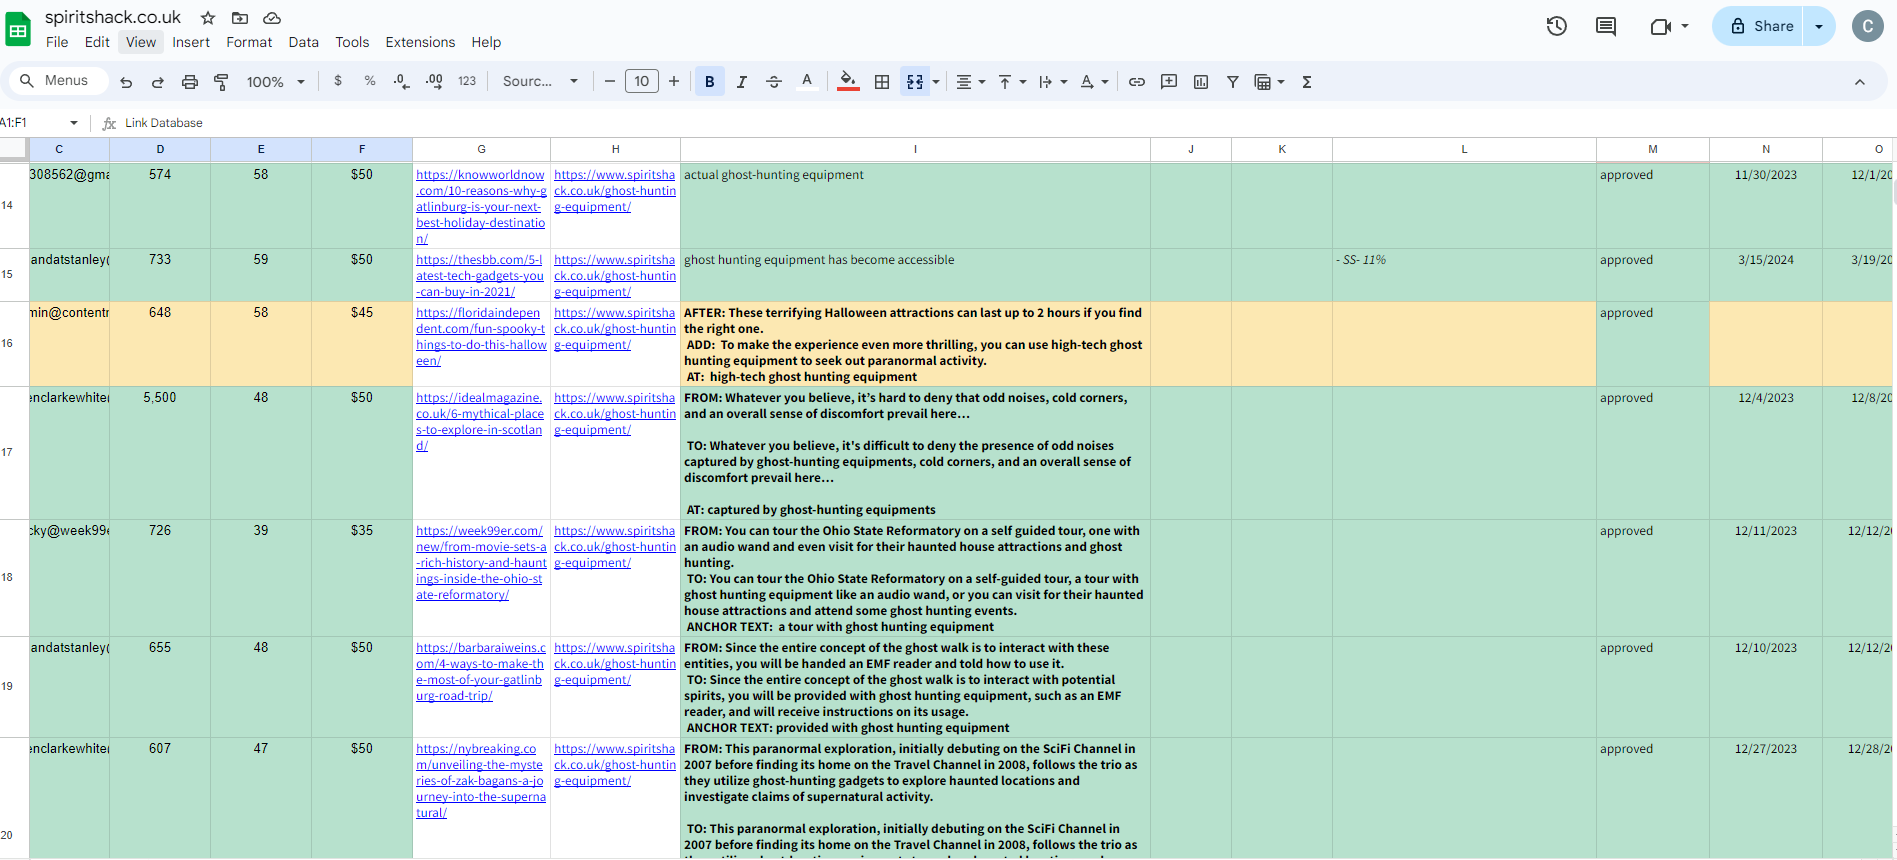Open the thesbb.com link in row 15
1897x860 pixels.
click(480, 276)
